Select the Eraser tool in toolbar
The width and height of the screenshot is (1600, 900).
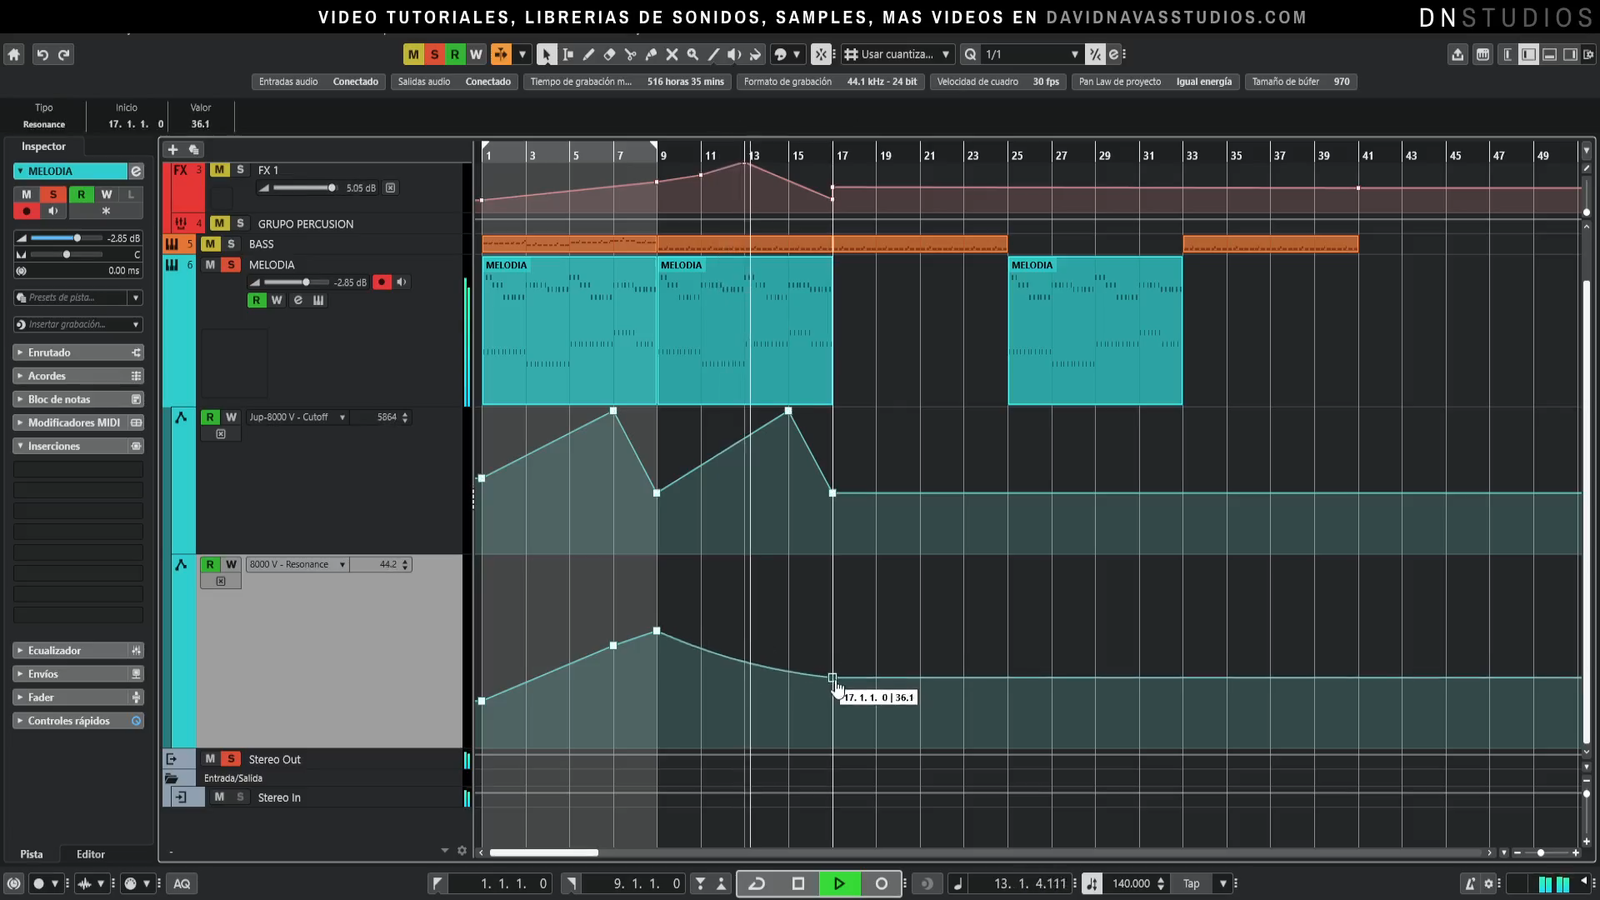(x=609, y=55)
